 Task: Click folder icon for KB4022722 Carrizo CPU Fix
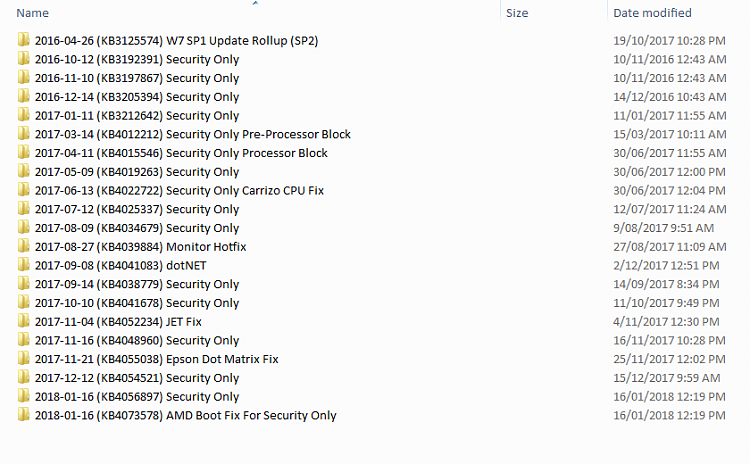pos(24,190)
